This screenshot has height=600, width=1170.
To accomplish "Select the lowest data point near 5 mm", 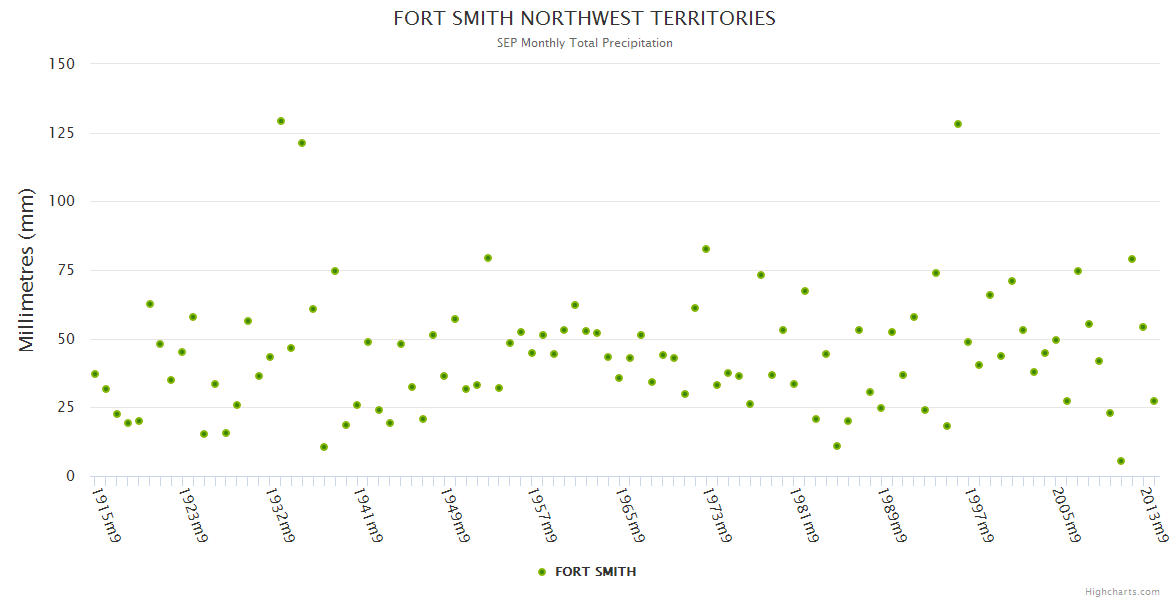I will click(1121, 461).
